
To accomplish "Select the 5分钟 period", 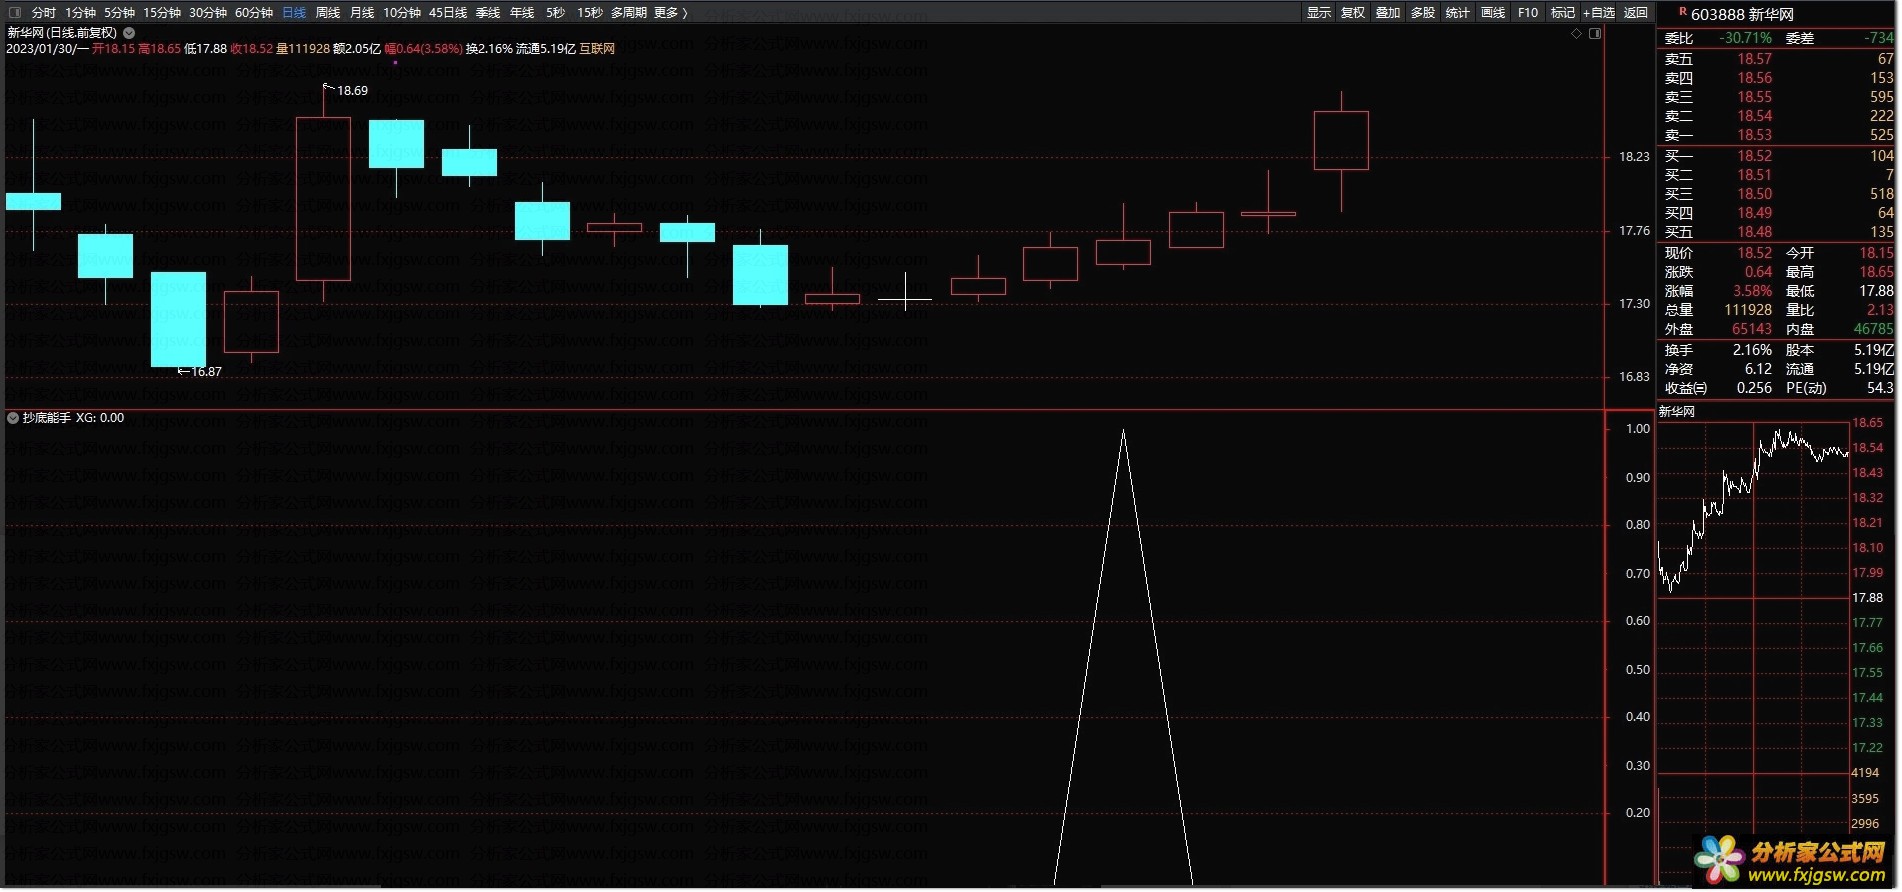I will [119, 13].
